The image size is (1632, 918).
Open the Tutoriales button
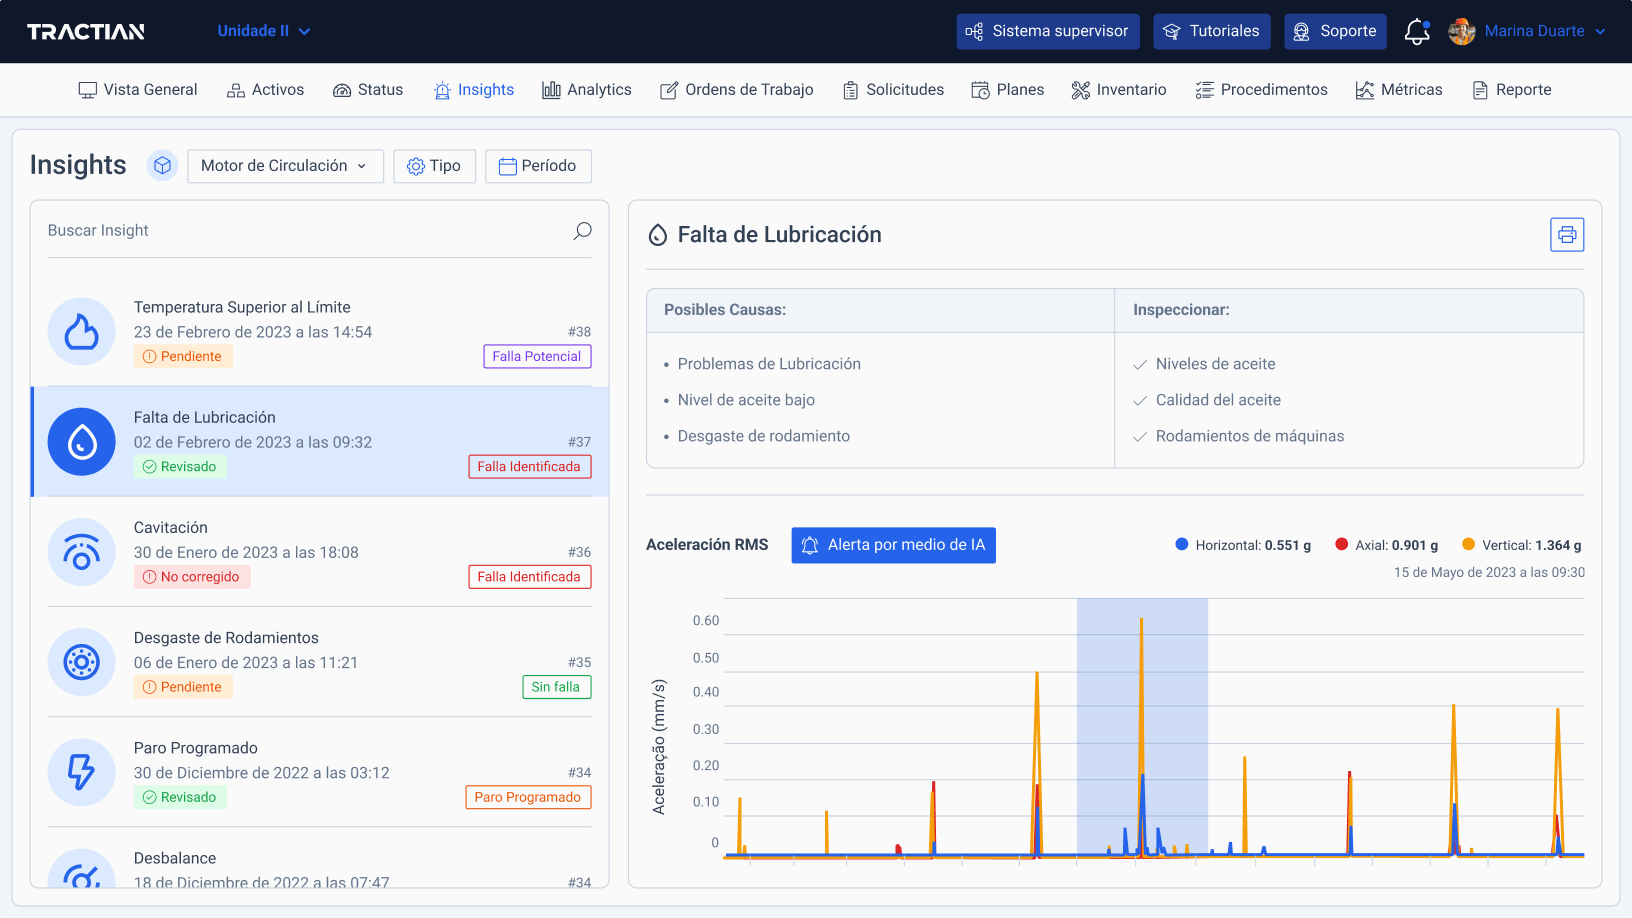click(x=1211, y=31)
